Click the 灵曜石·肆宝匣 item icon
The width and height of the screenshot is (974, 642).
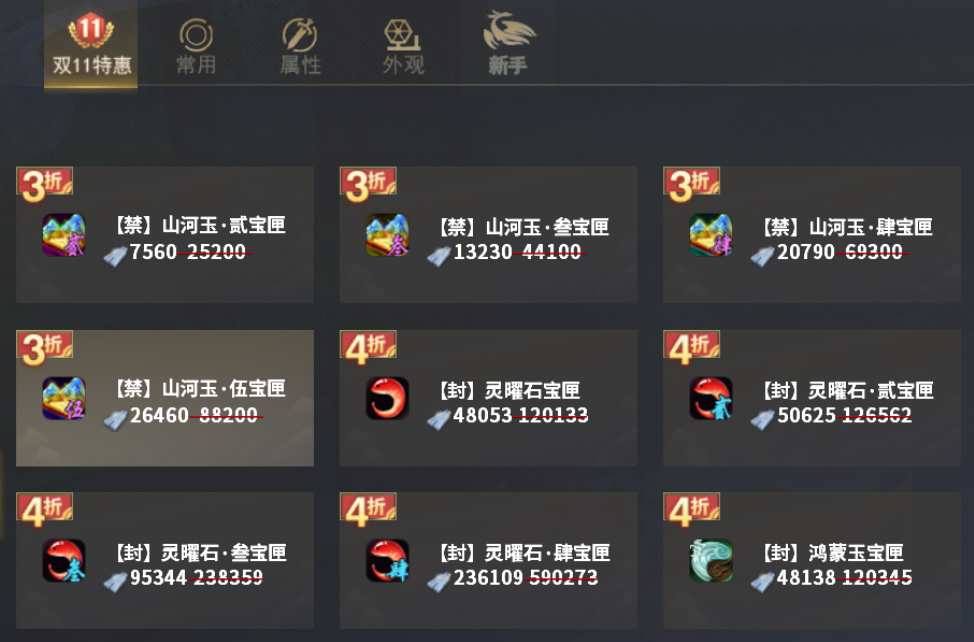pyautogui.click(x=387, y=561)
